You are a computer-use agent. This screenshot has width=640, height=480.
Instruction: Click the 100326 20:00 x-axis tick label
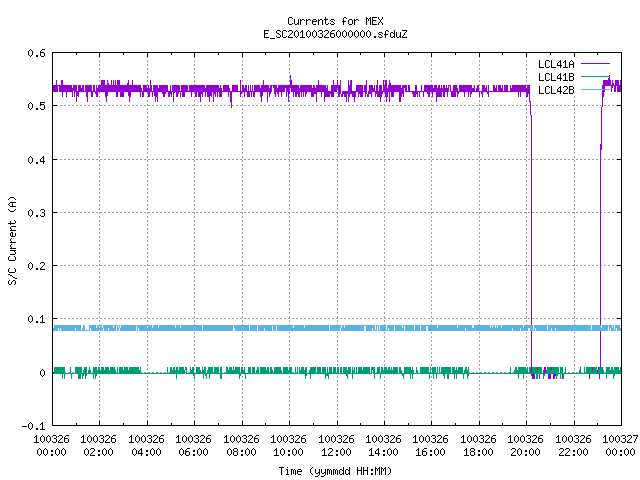[525, 446]
